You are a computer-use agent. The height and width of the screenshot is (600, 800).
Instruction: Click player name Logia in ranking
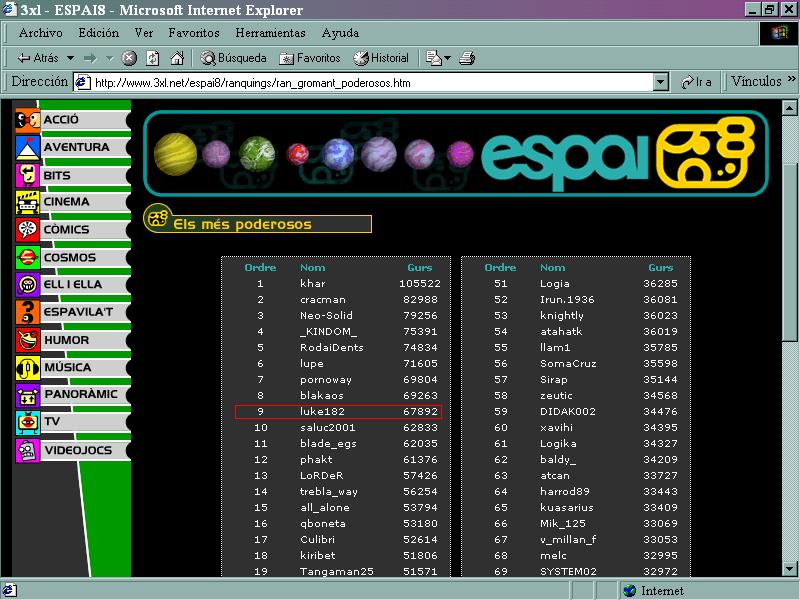555,284
